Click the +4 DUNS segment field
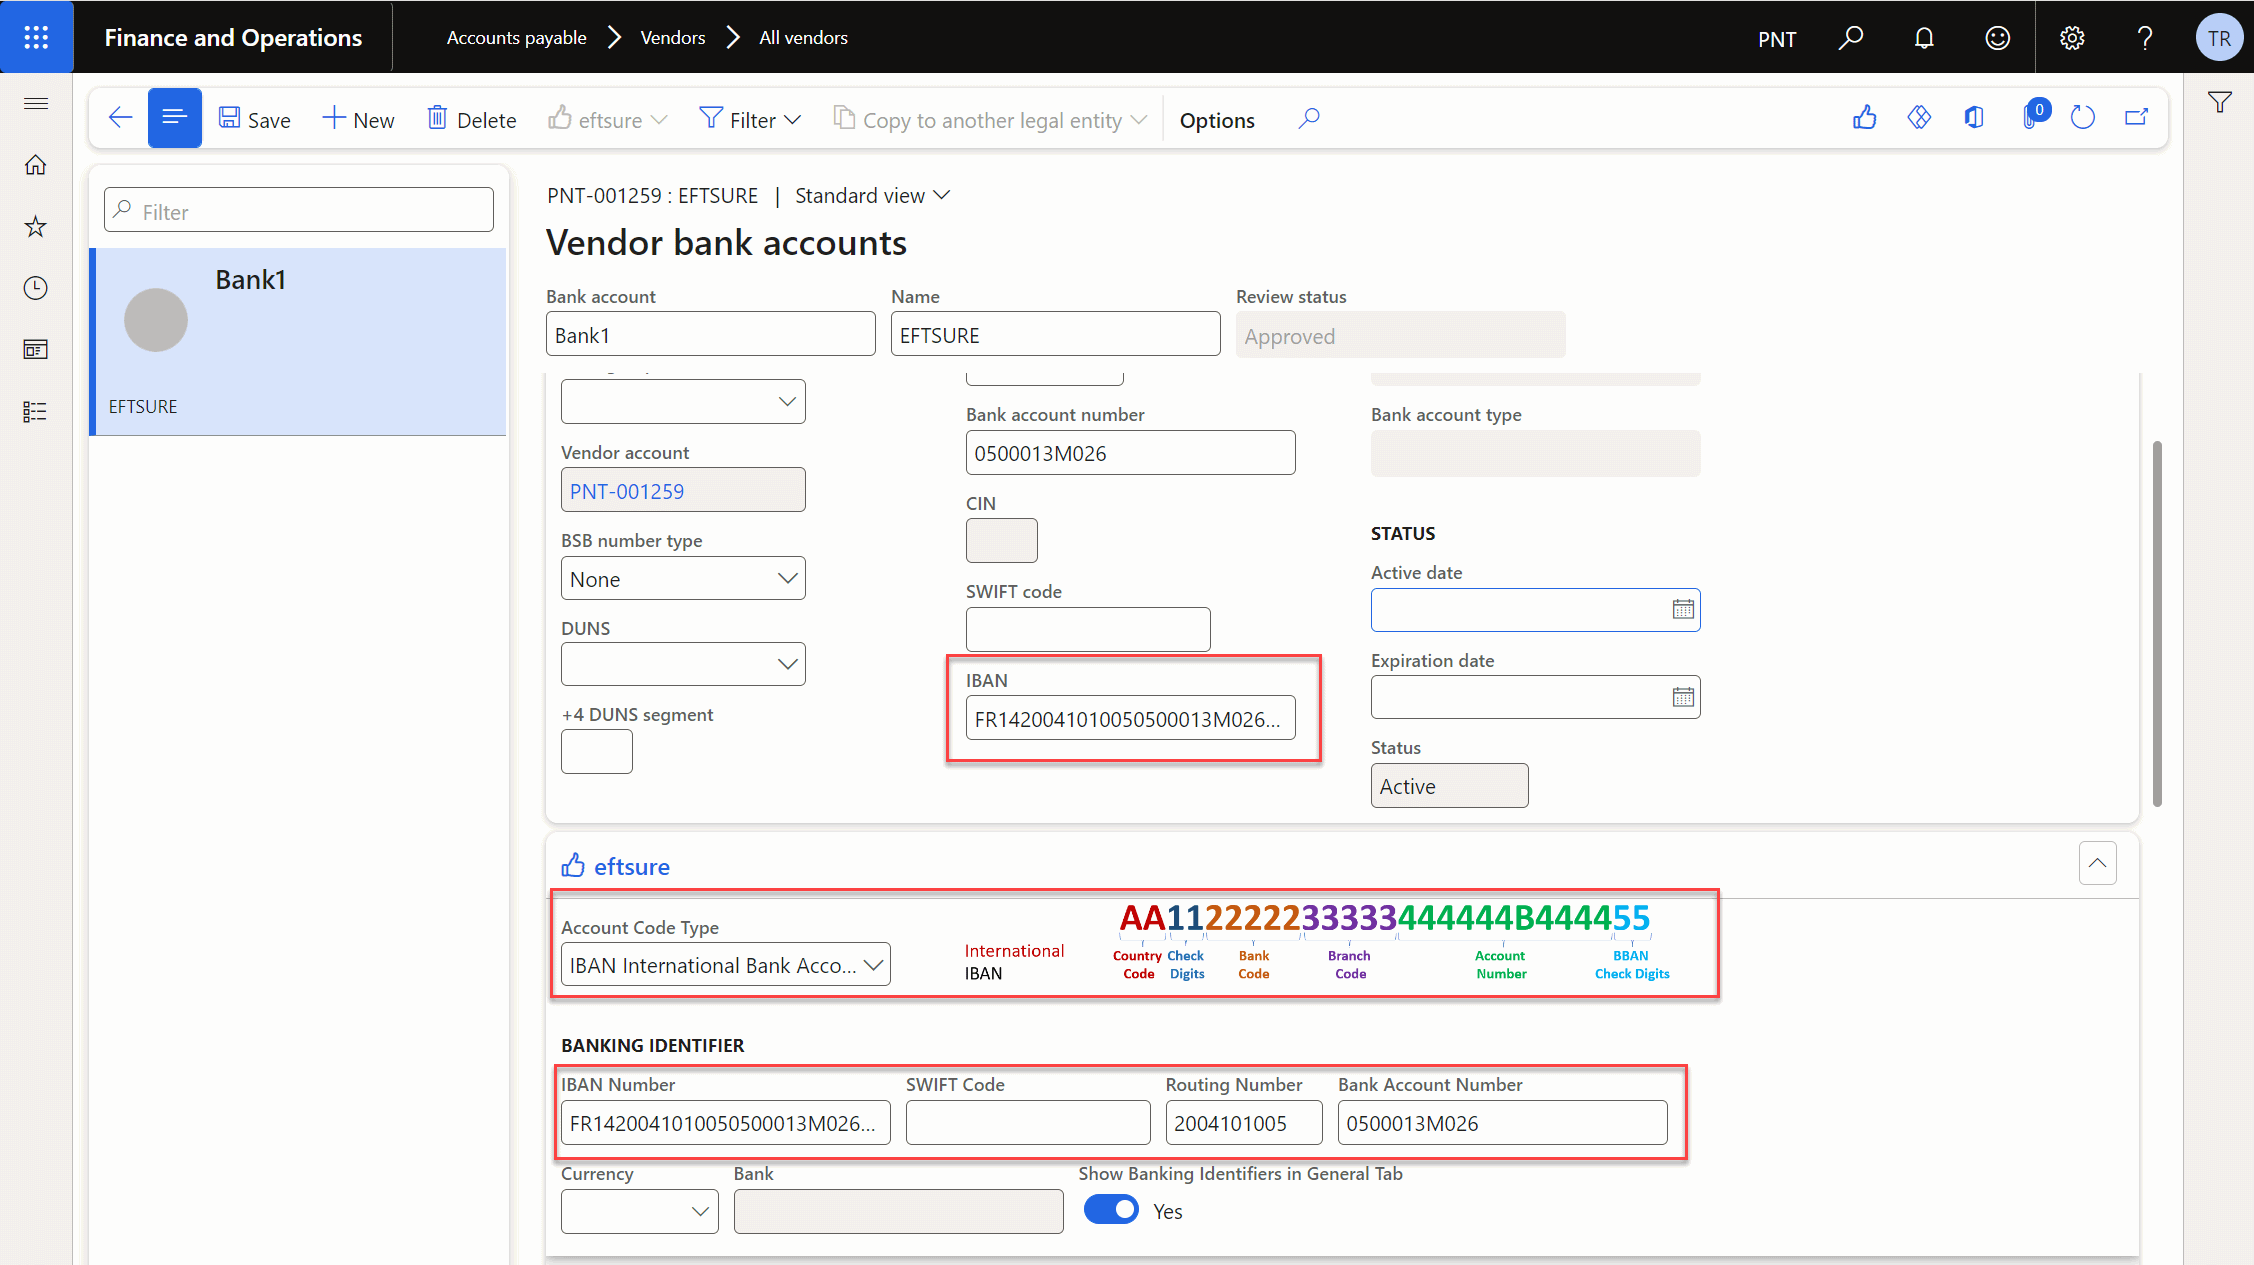 coord(597,752)
